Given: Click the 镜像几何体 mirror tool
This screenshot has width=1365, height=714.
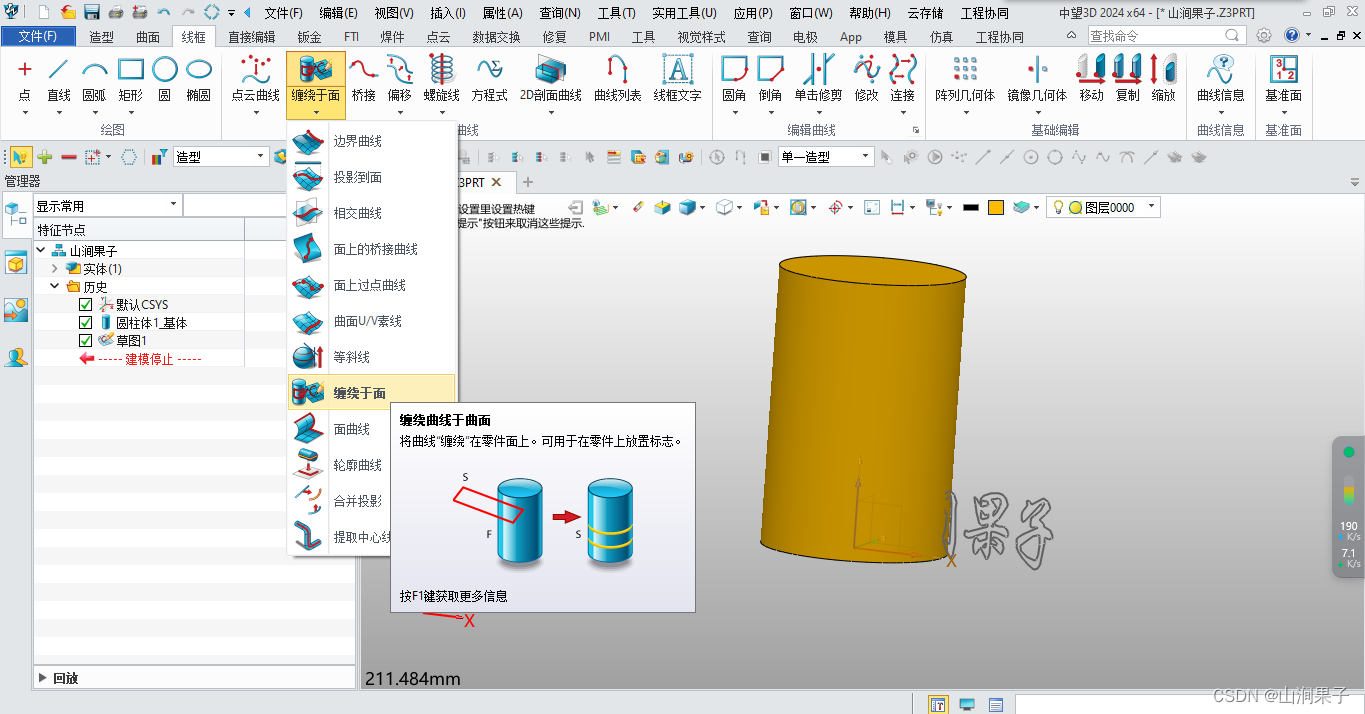Looking at the screenshot, I should click(1037, 79).
